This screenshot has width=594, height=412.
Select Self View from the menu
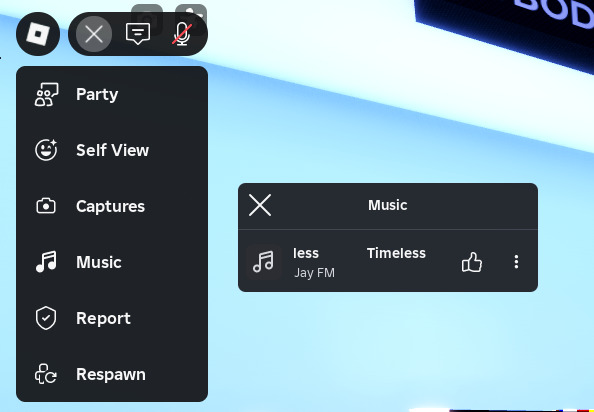[112, 150]
